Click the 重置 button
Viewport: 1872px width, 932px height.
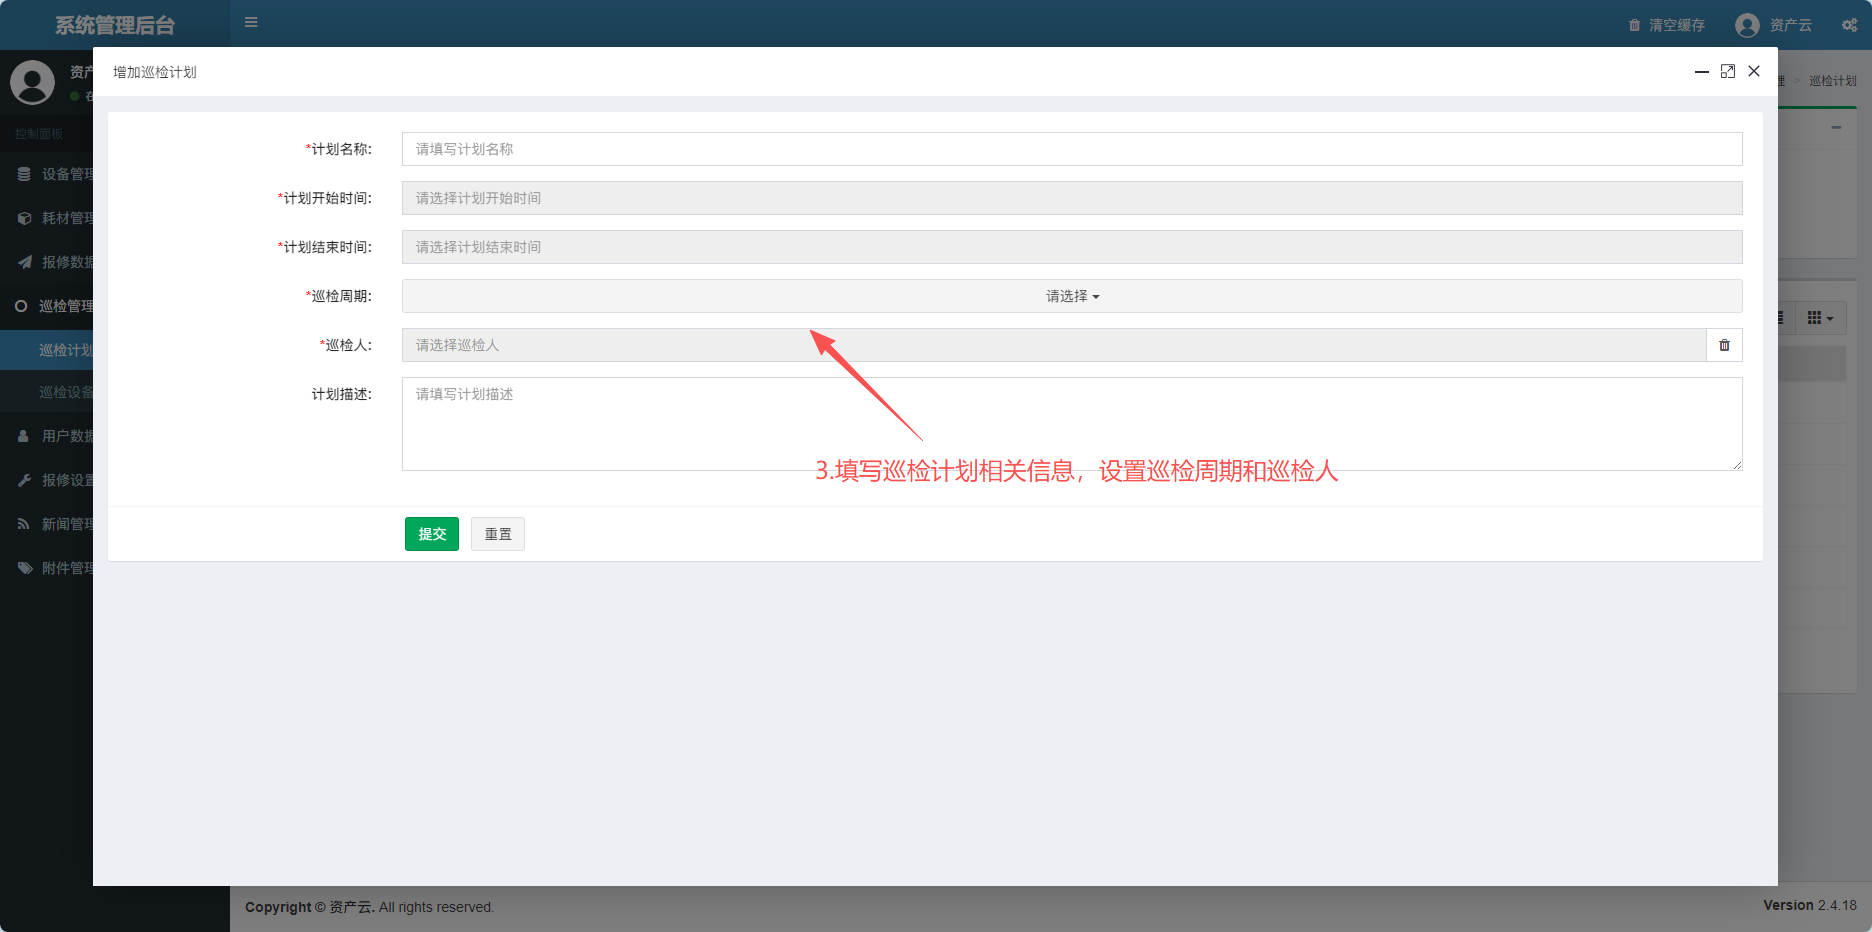498,534
